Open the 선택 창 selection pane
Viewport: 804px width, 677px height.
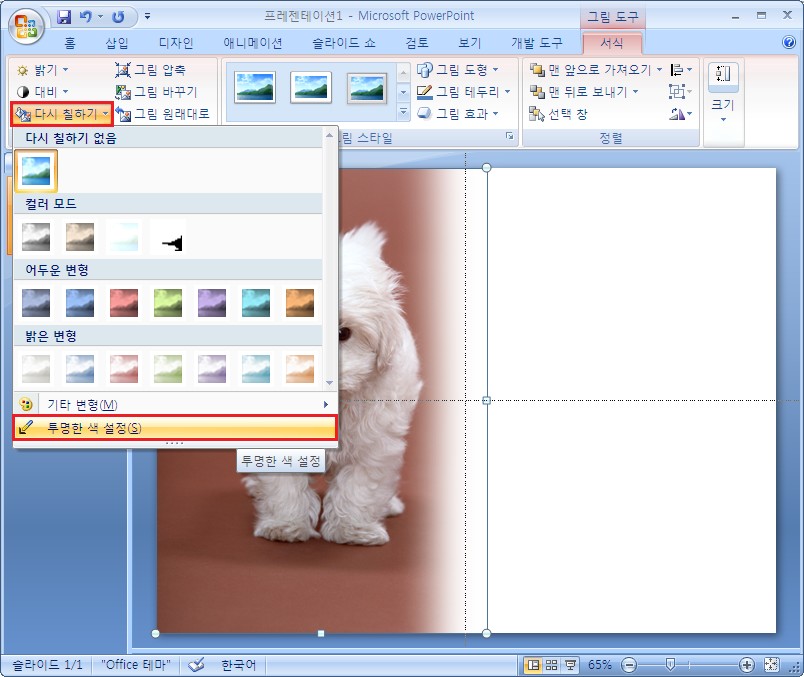click(x=558, y=114)
